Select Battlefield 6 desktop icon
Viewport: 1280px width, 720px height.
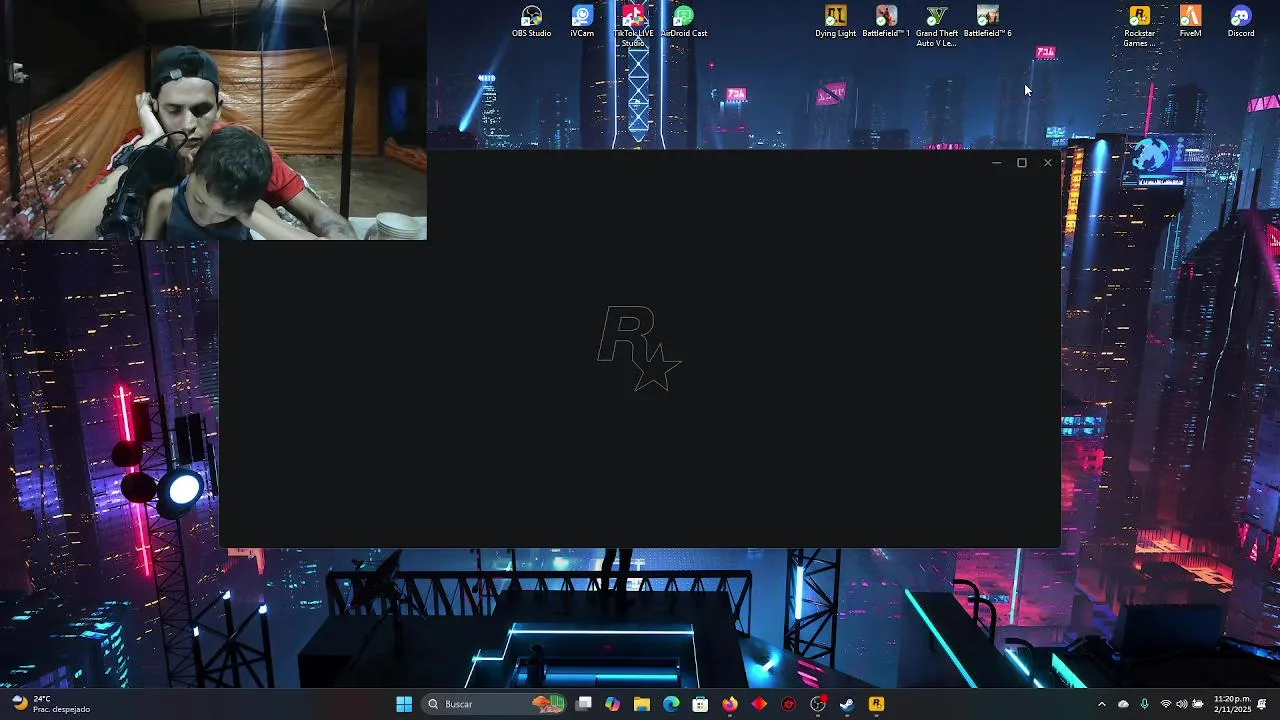tap(987, 21)
